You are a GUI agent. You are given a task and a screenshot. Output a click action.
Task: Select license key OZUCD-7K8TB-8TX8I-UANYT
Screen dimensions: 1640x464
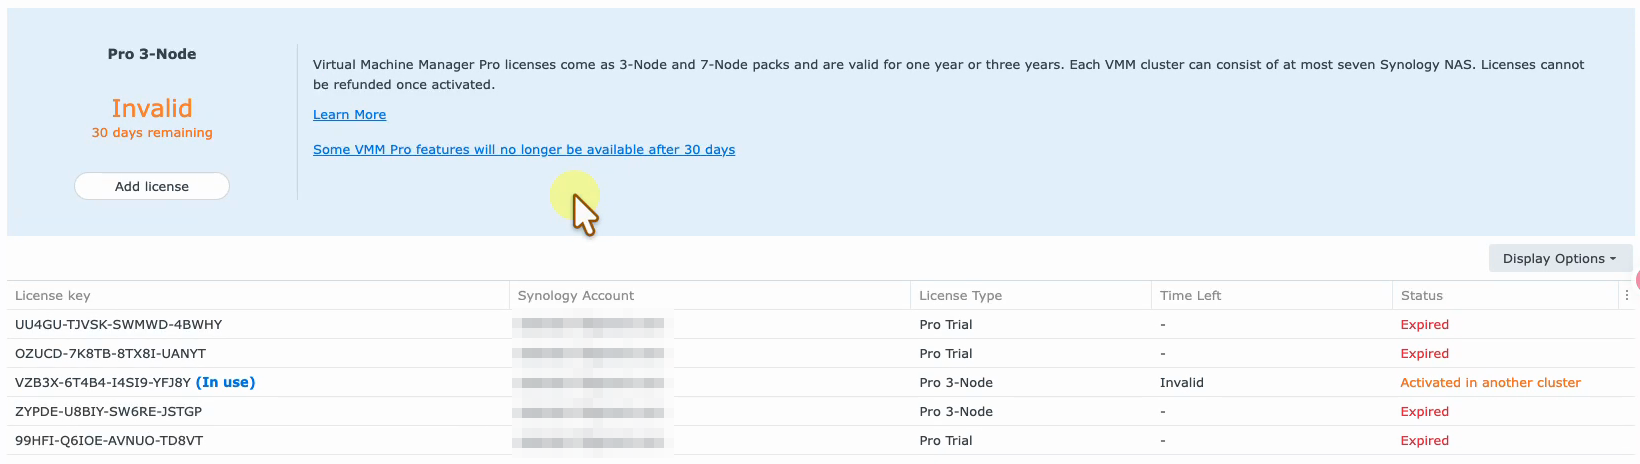pos(110,354)
